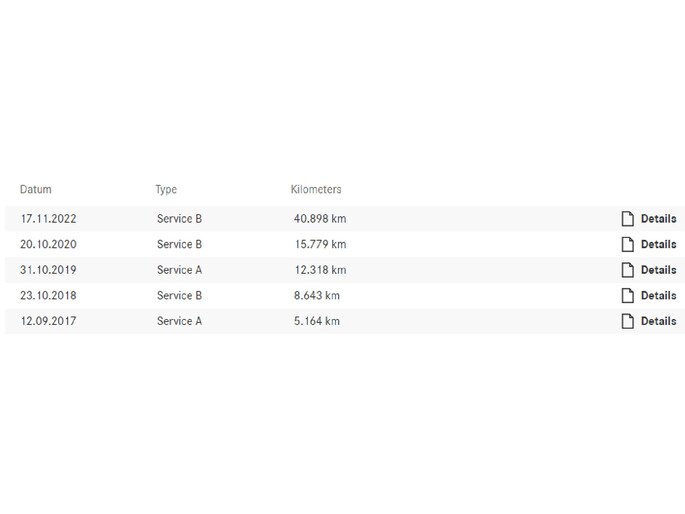Select the mileage value 8.643 km
This screenshot has width=685, height=514.
317,296
